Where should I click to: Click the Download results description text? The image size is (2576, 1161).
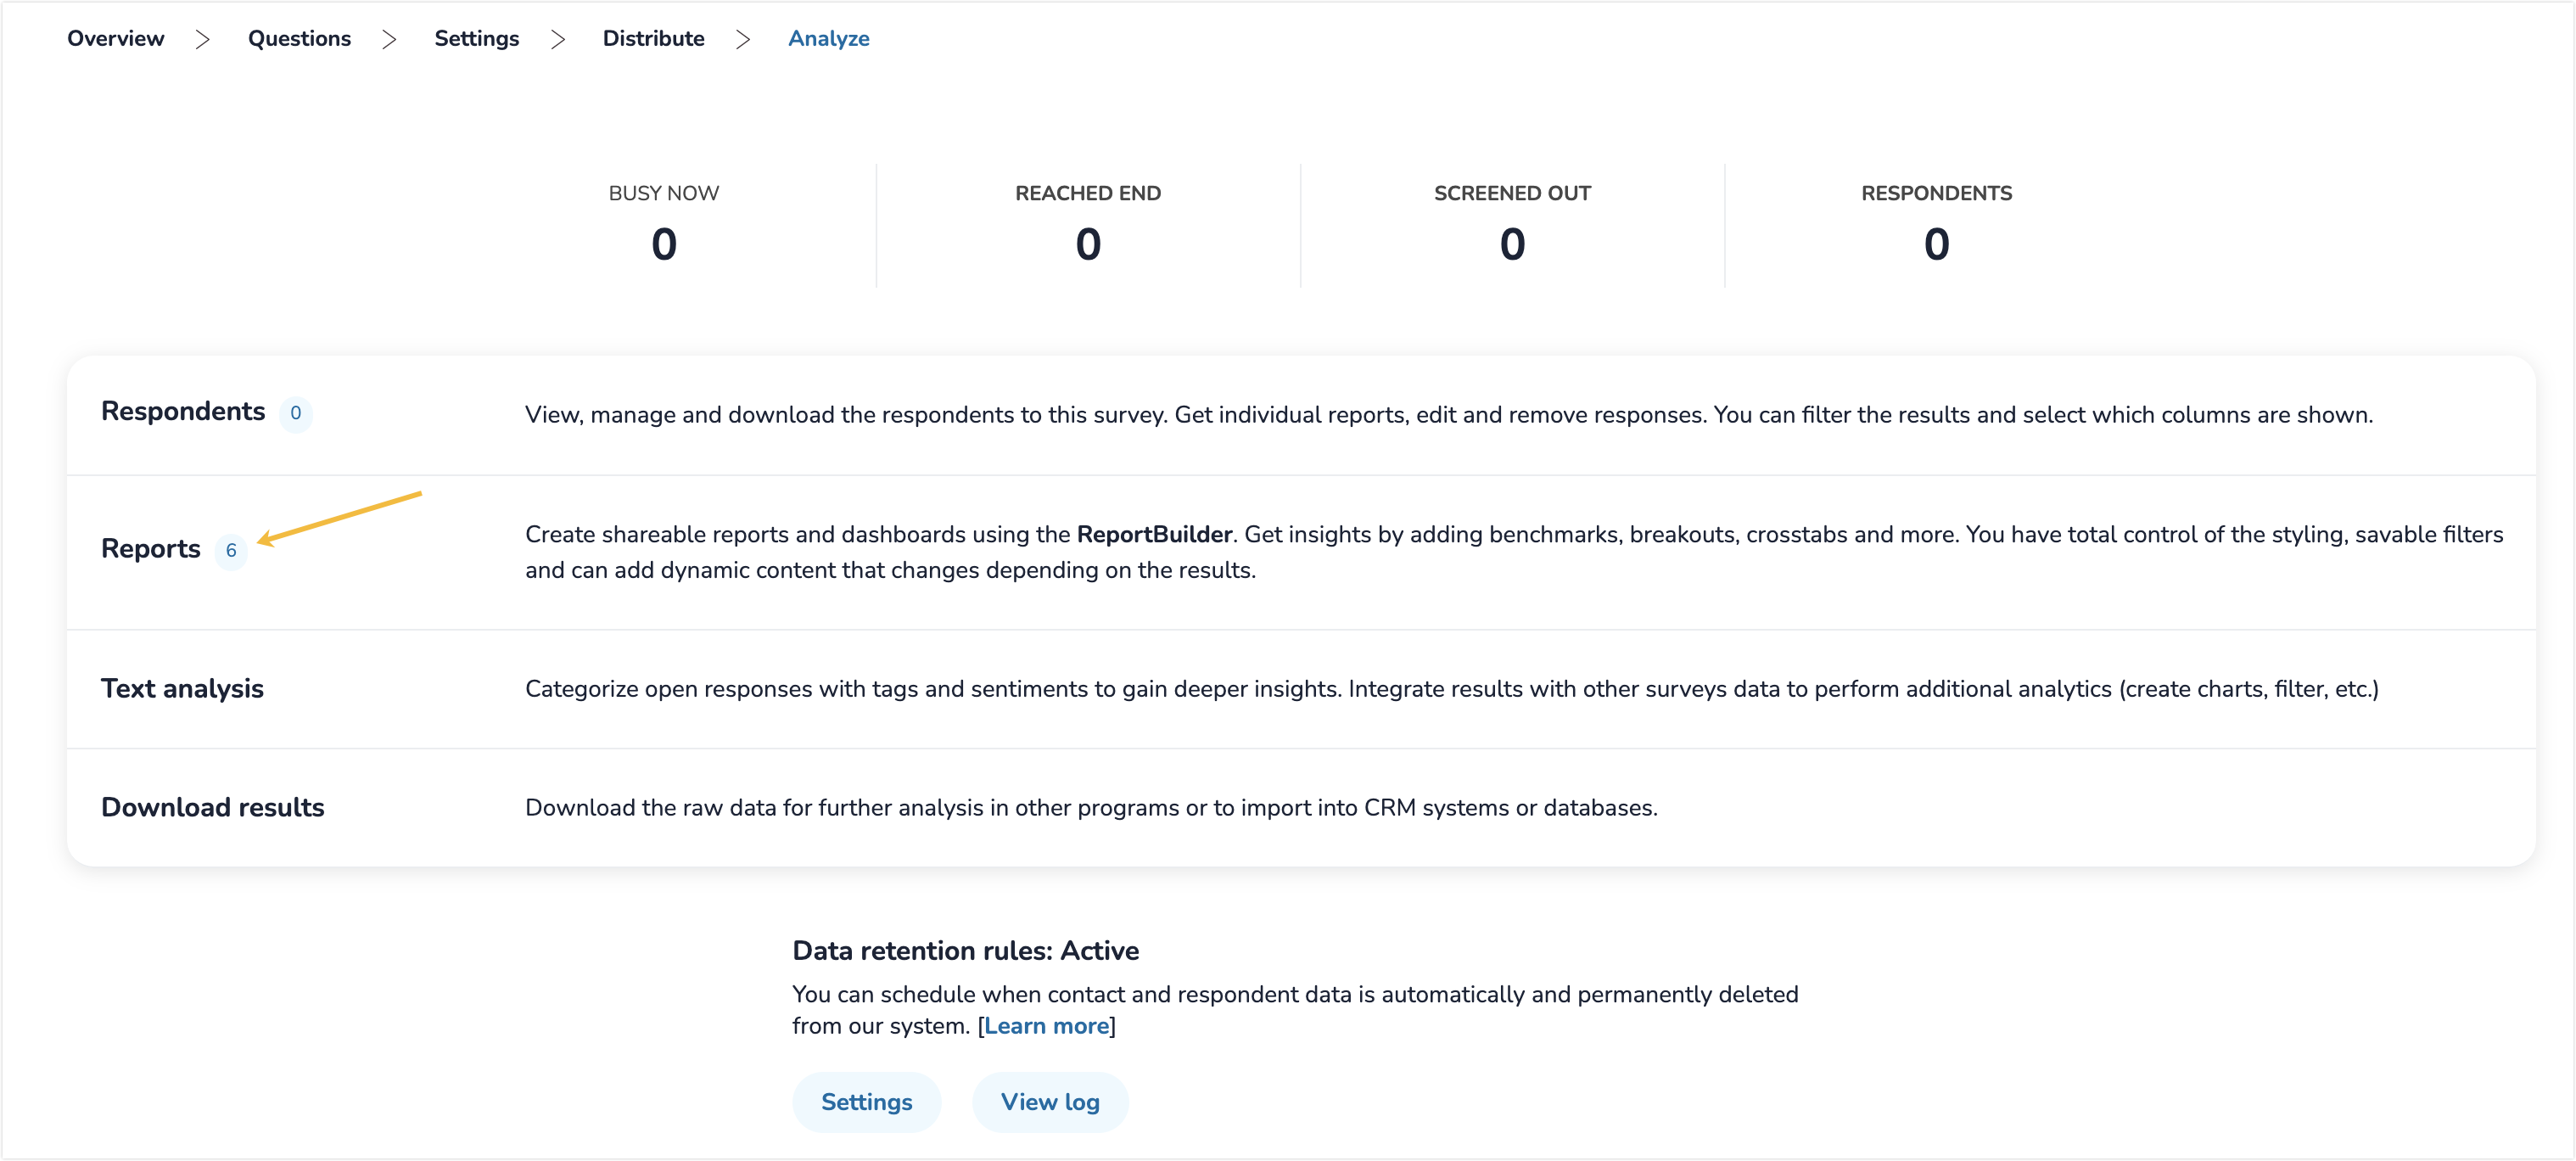pos(1091,808)
